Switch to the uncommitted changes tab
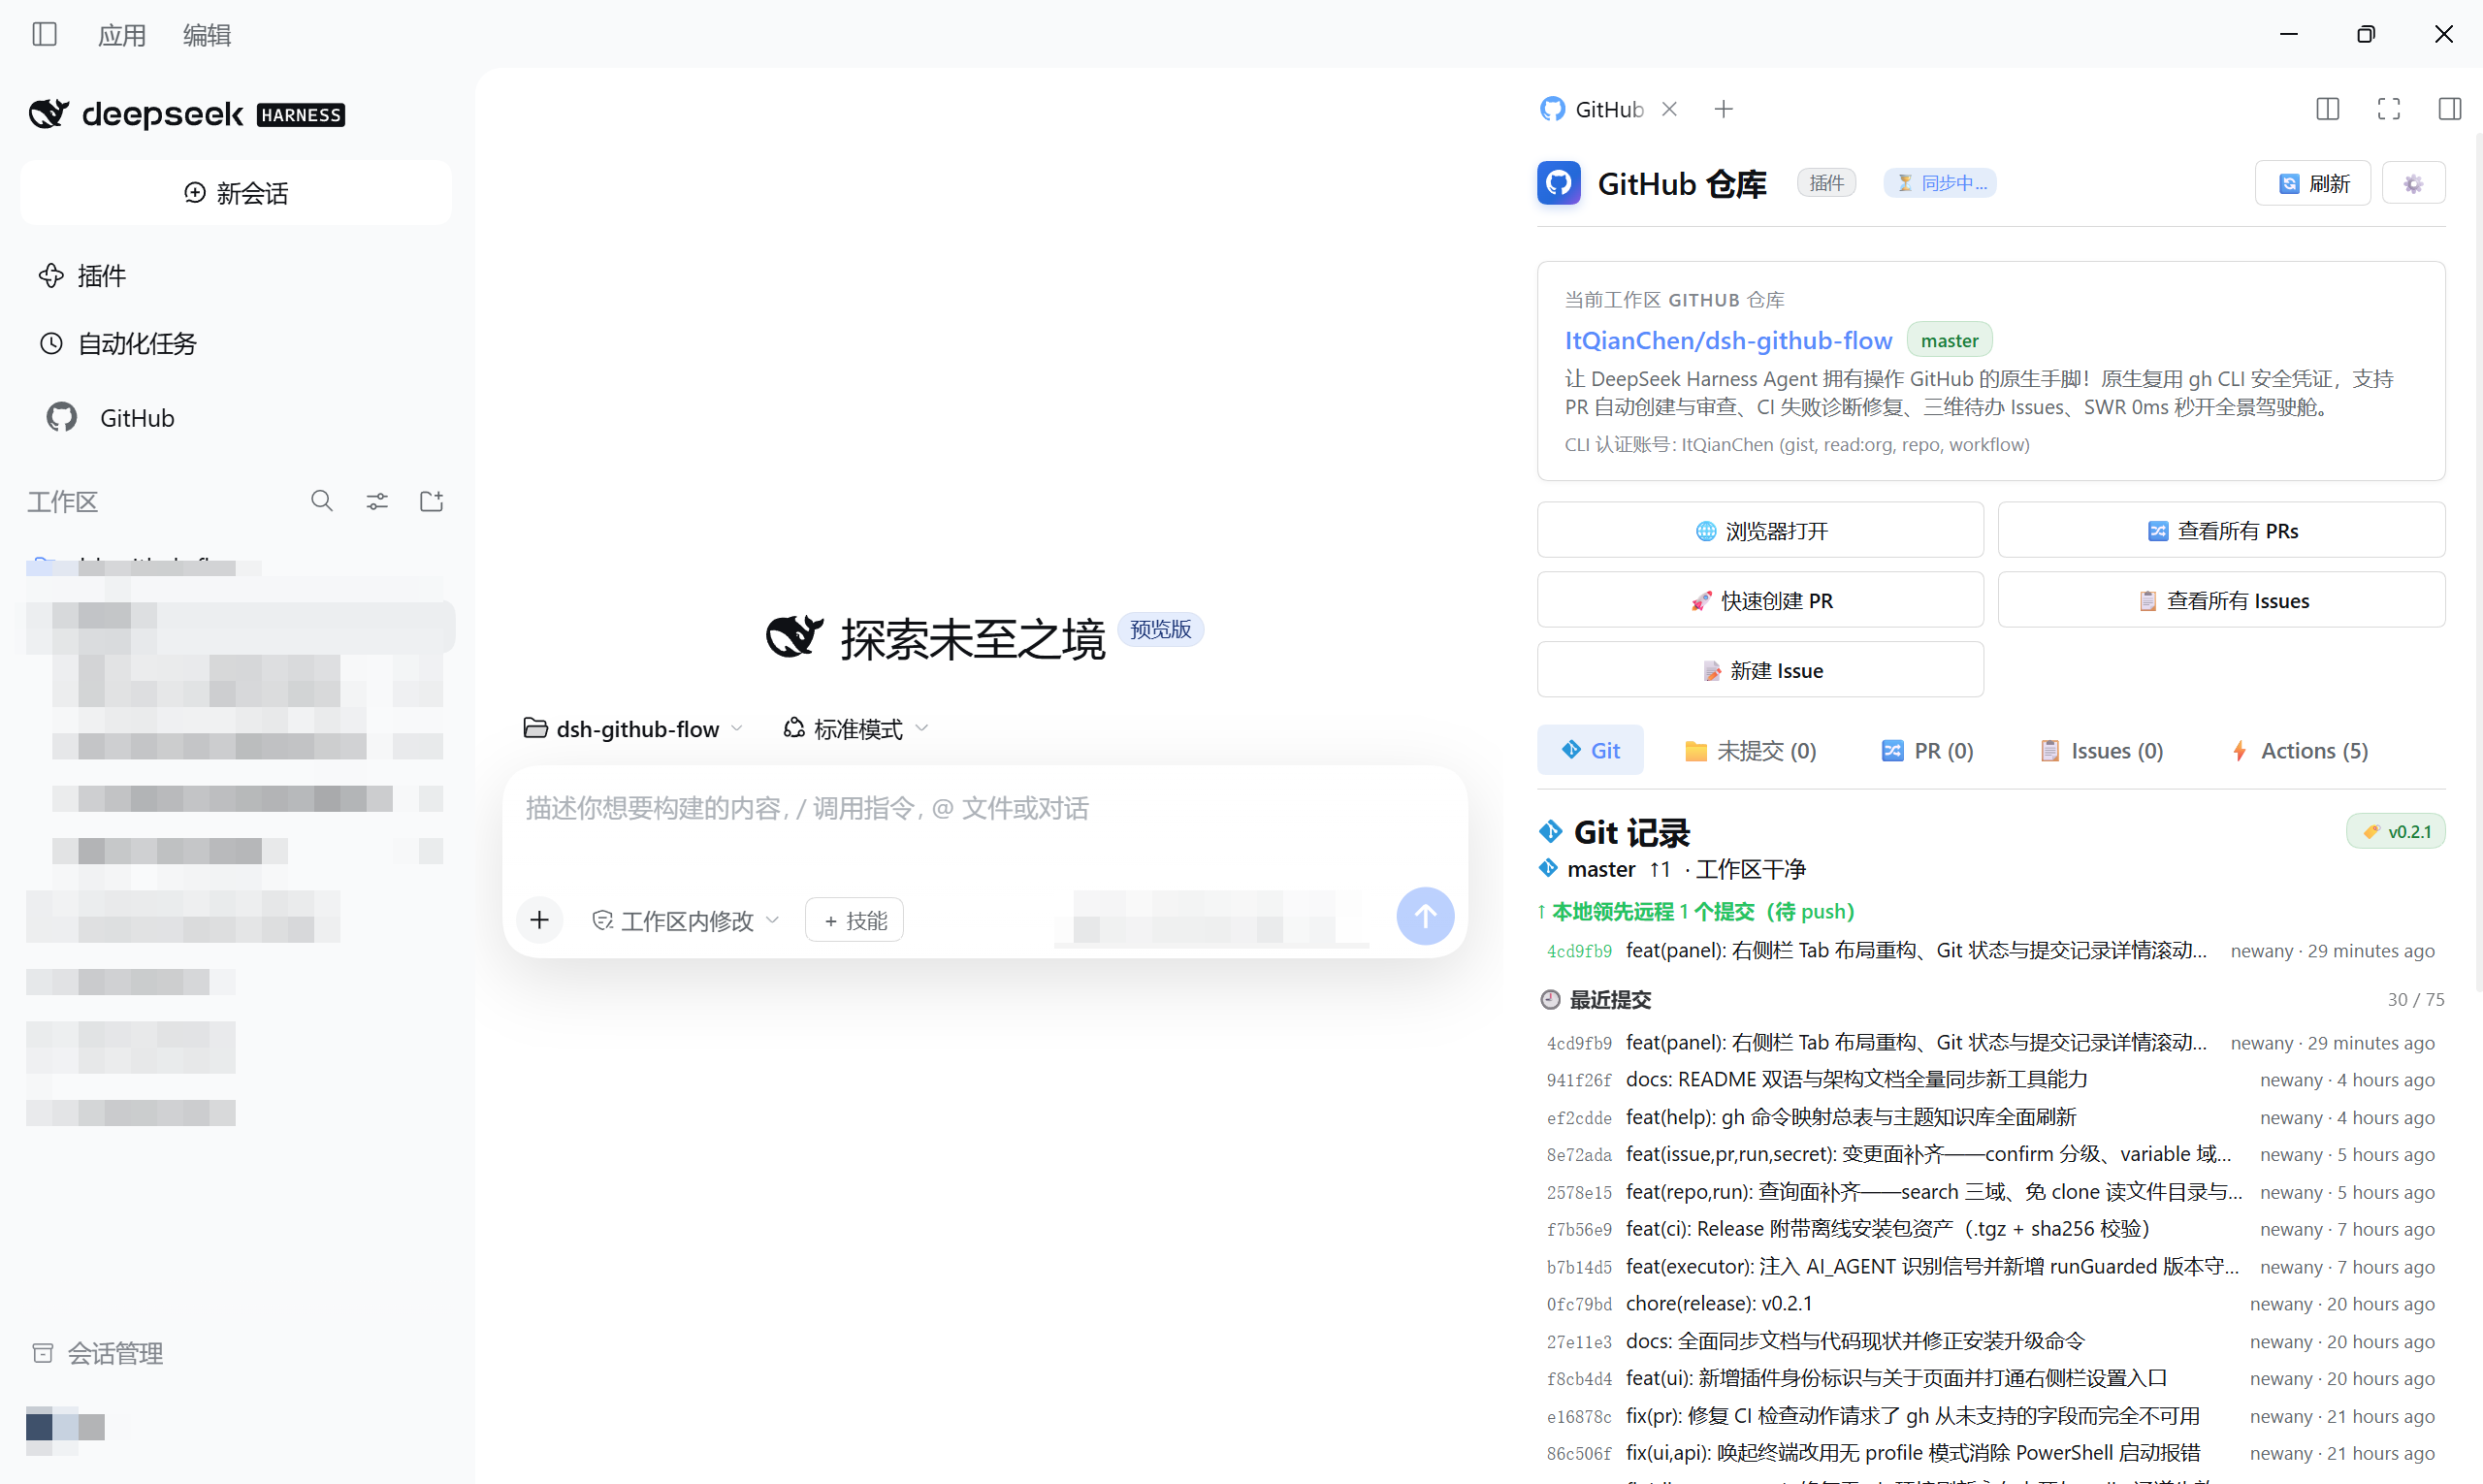2483x1484 pixels. (x=1750, y=750)
